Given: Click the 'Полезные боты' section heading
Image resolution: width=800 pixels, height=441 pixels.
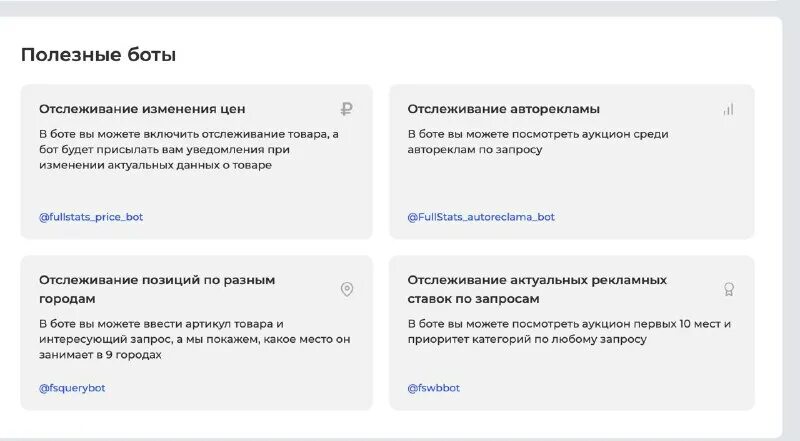Looking at the screenshot, I should point(98,55).
